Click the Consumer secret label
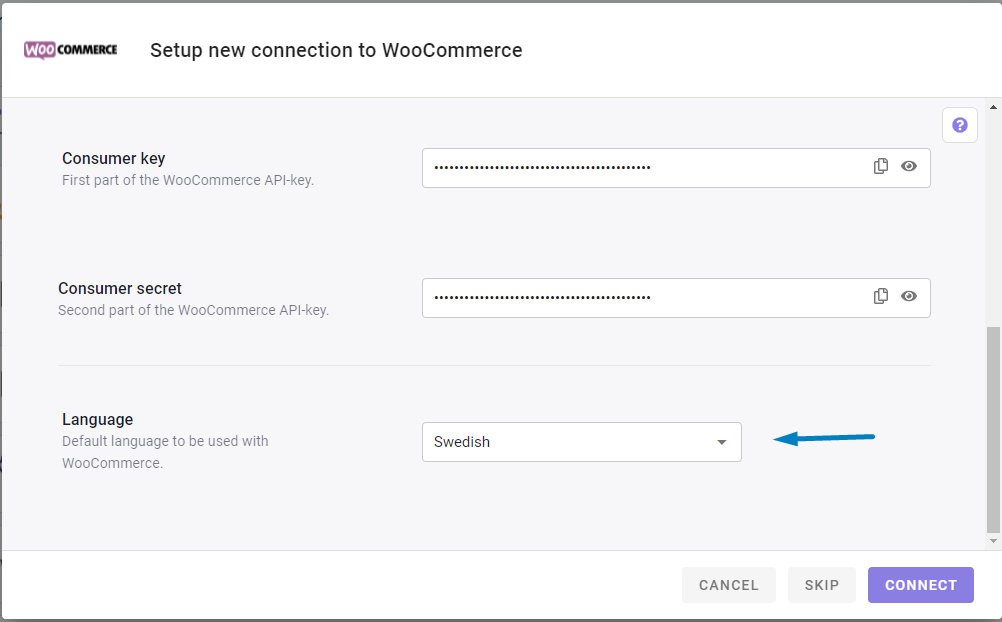This screenshot has width=1002, height=622. pyautogui.click(x=120, y=288)
